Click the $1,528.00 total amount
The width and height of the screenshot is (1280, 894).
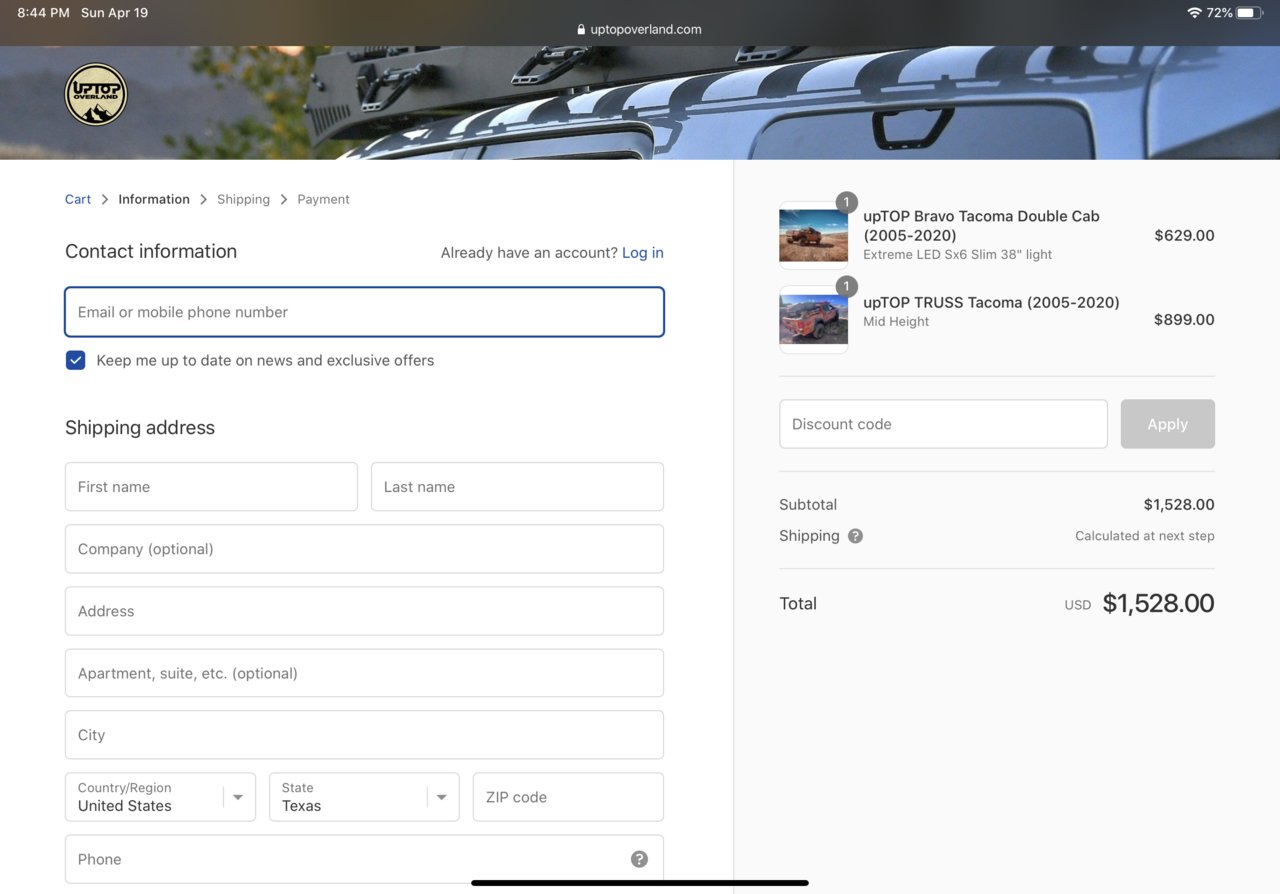1158,603
